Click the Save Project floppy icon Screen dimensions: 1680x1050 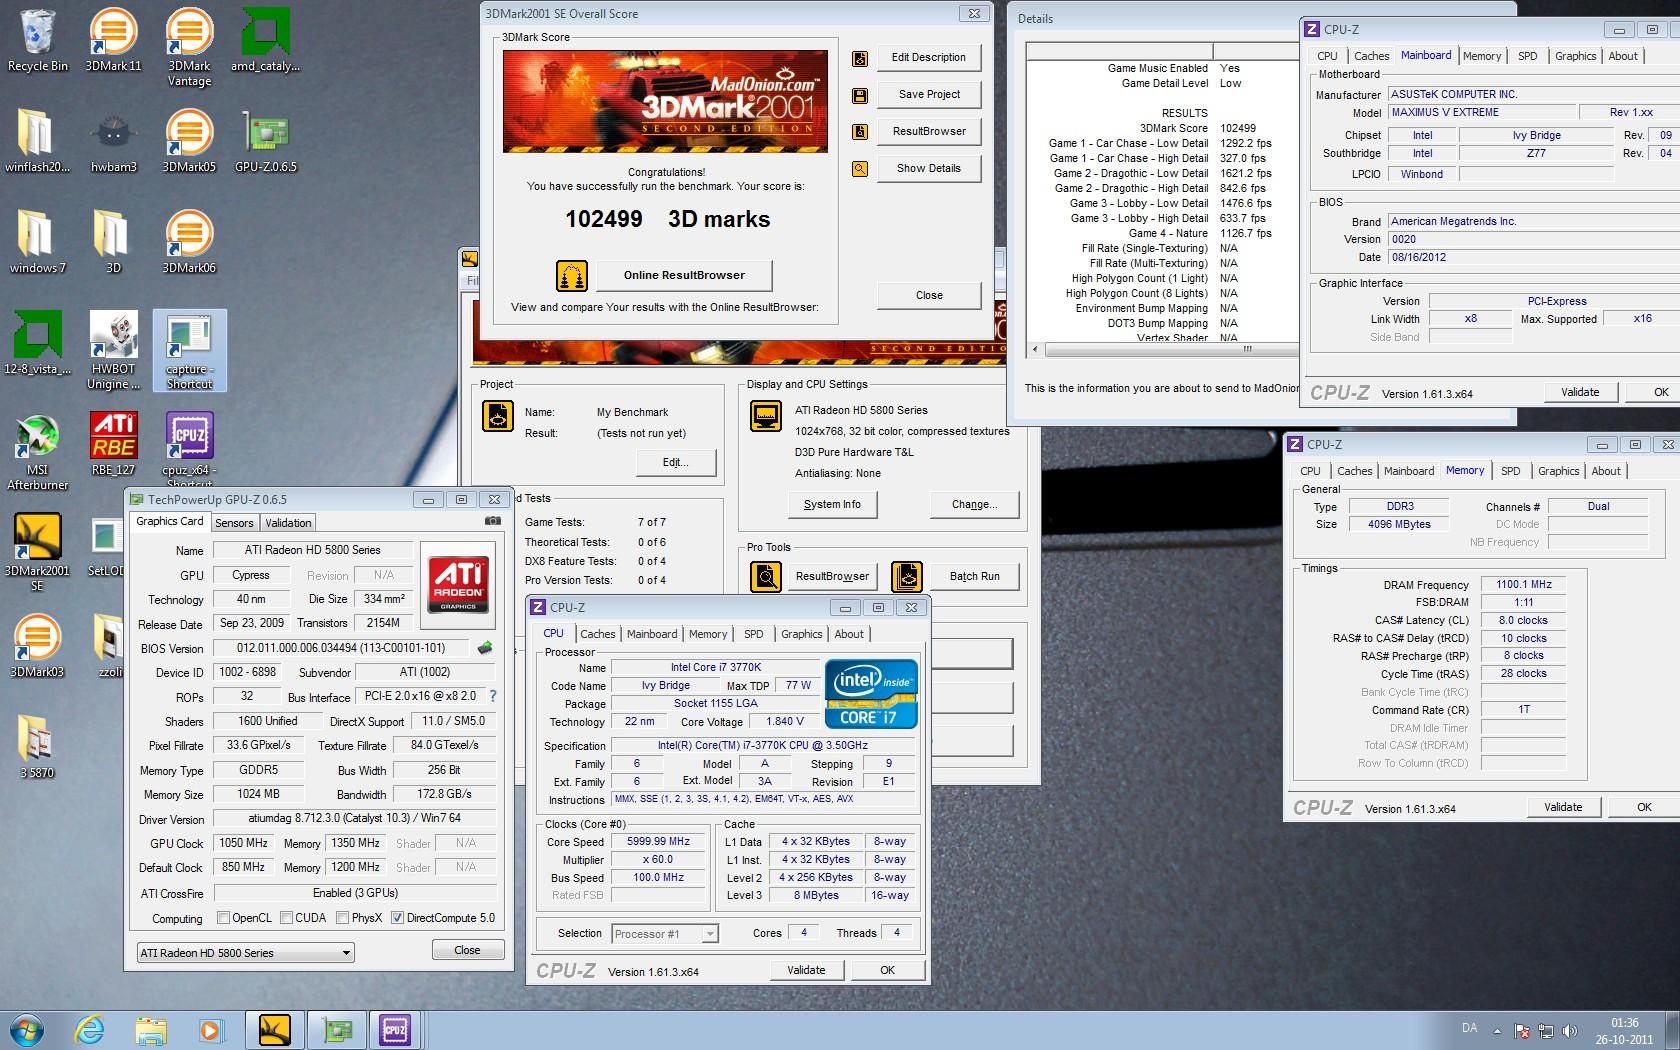(860, 96)
